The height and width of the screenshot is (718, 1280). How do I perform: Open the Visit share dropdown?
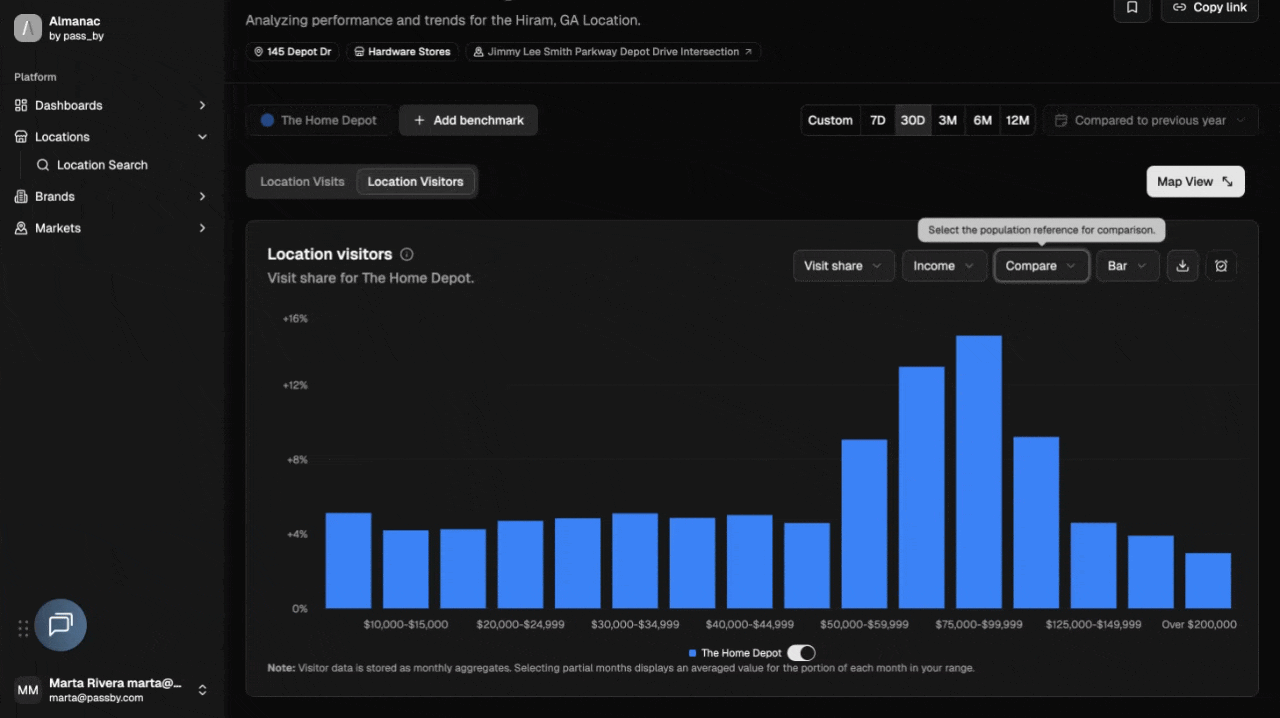coord(843,266)
